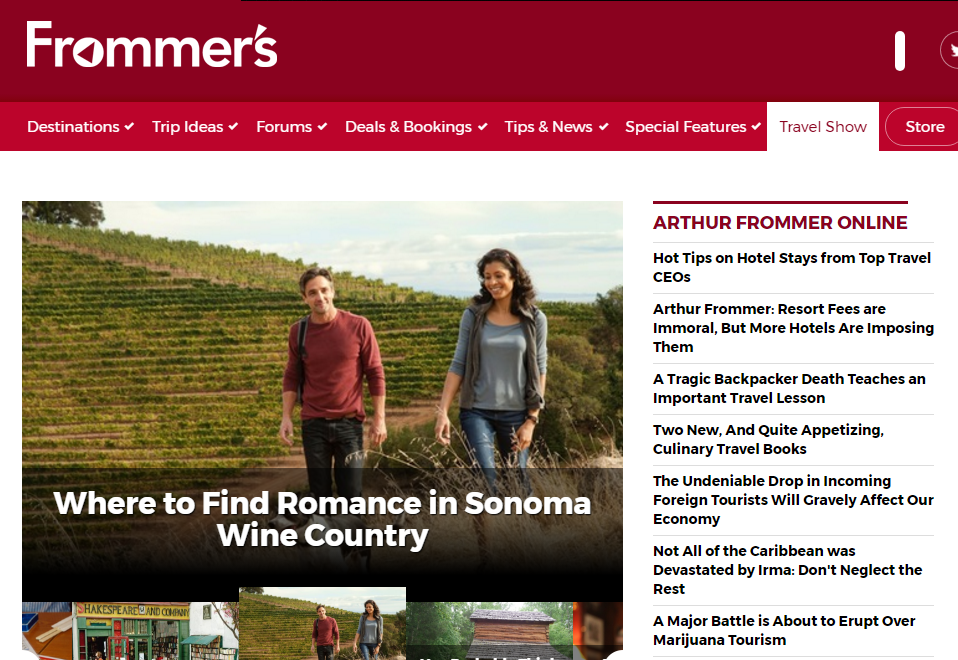This screenshot has width=958, height=660.
Task: Click the Frommer's logo
Action: [150, 47]
